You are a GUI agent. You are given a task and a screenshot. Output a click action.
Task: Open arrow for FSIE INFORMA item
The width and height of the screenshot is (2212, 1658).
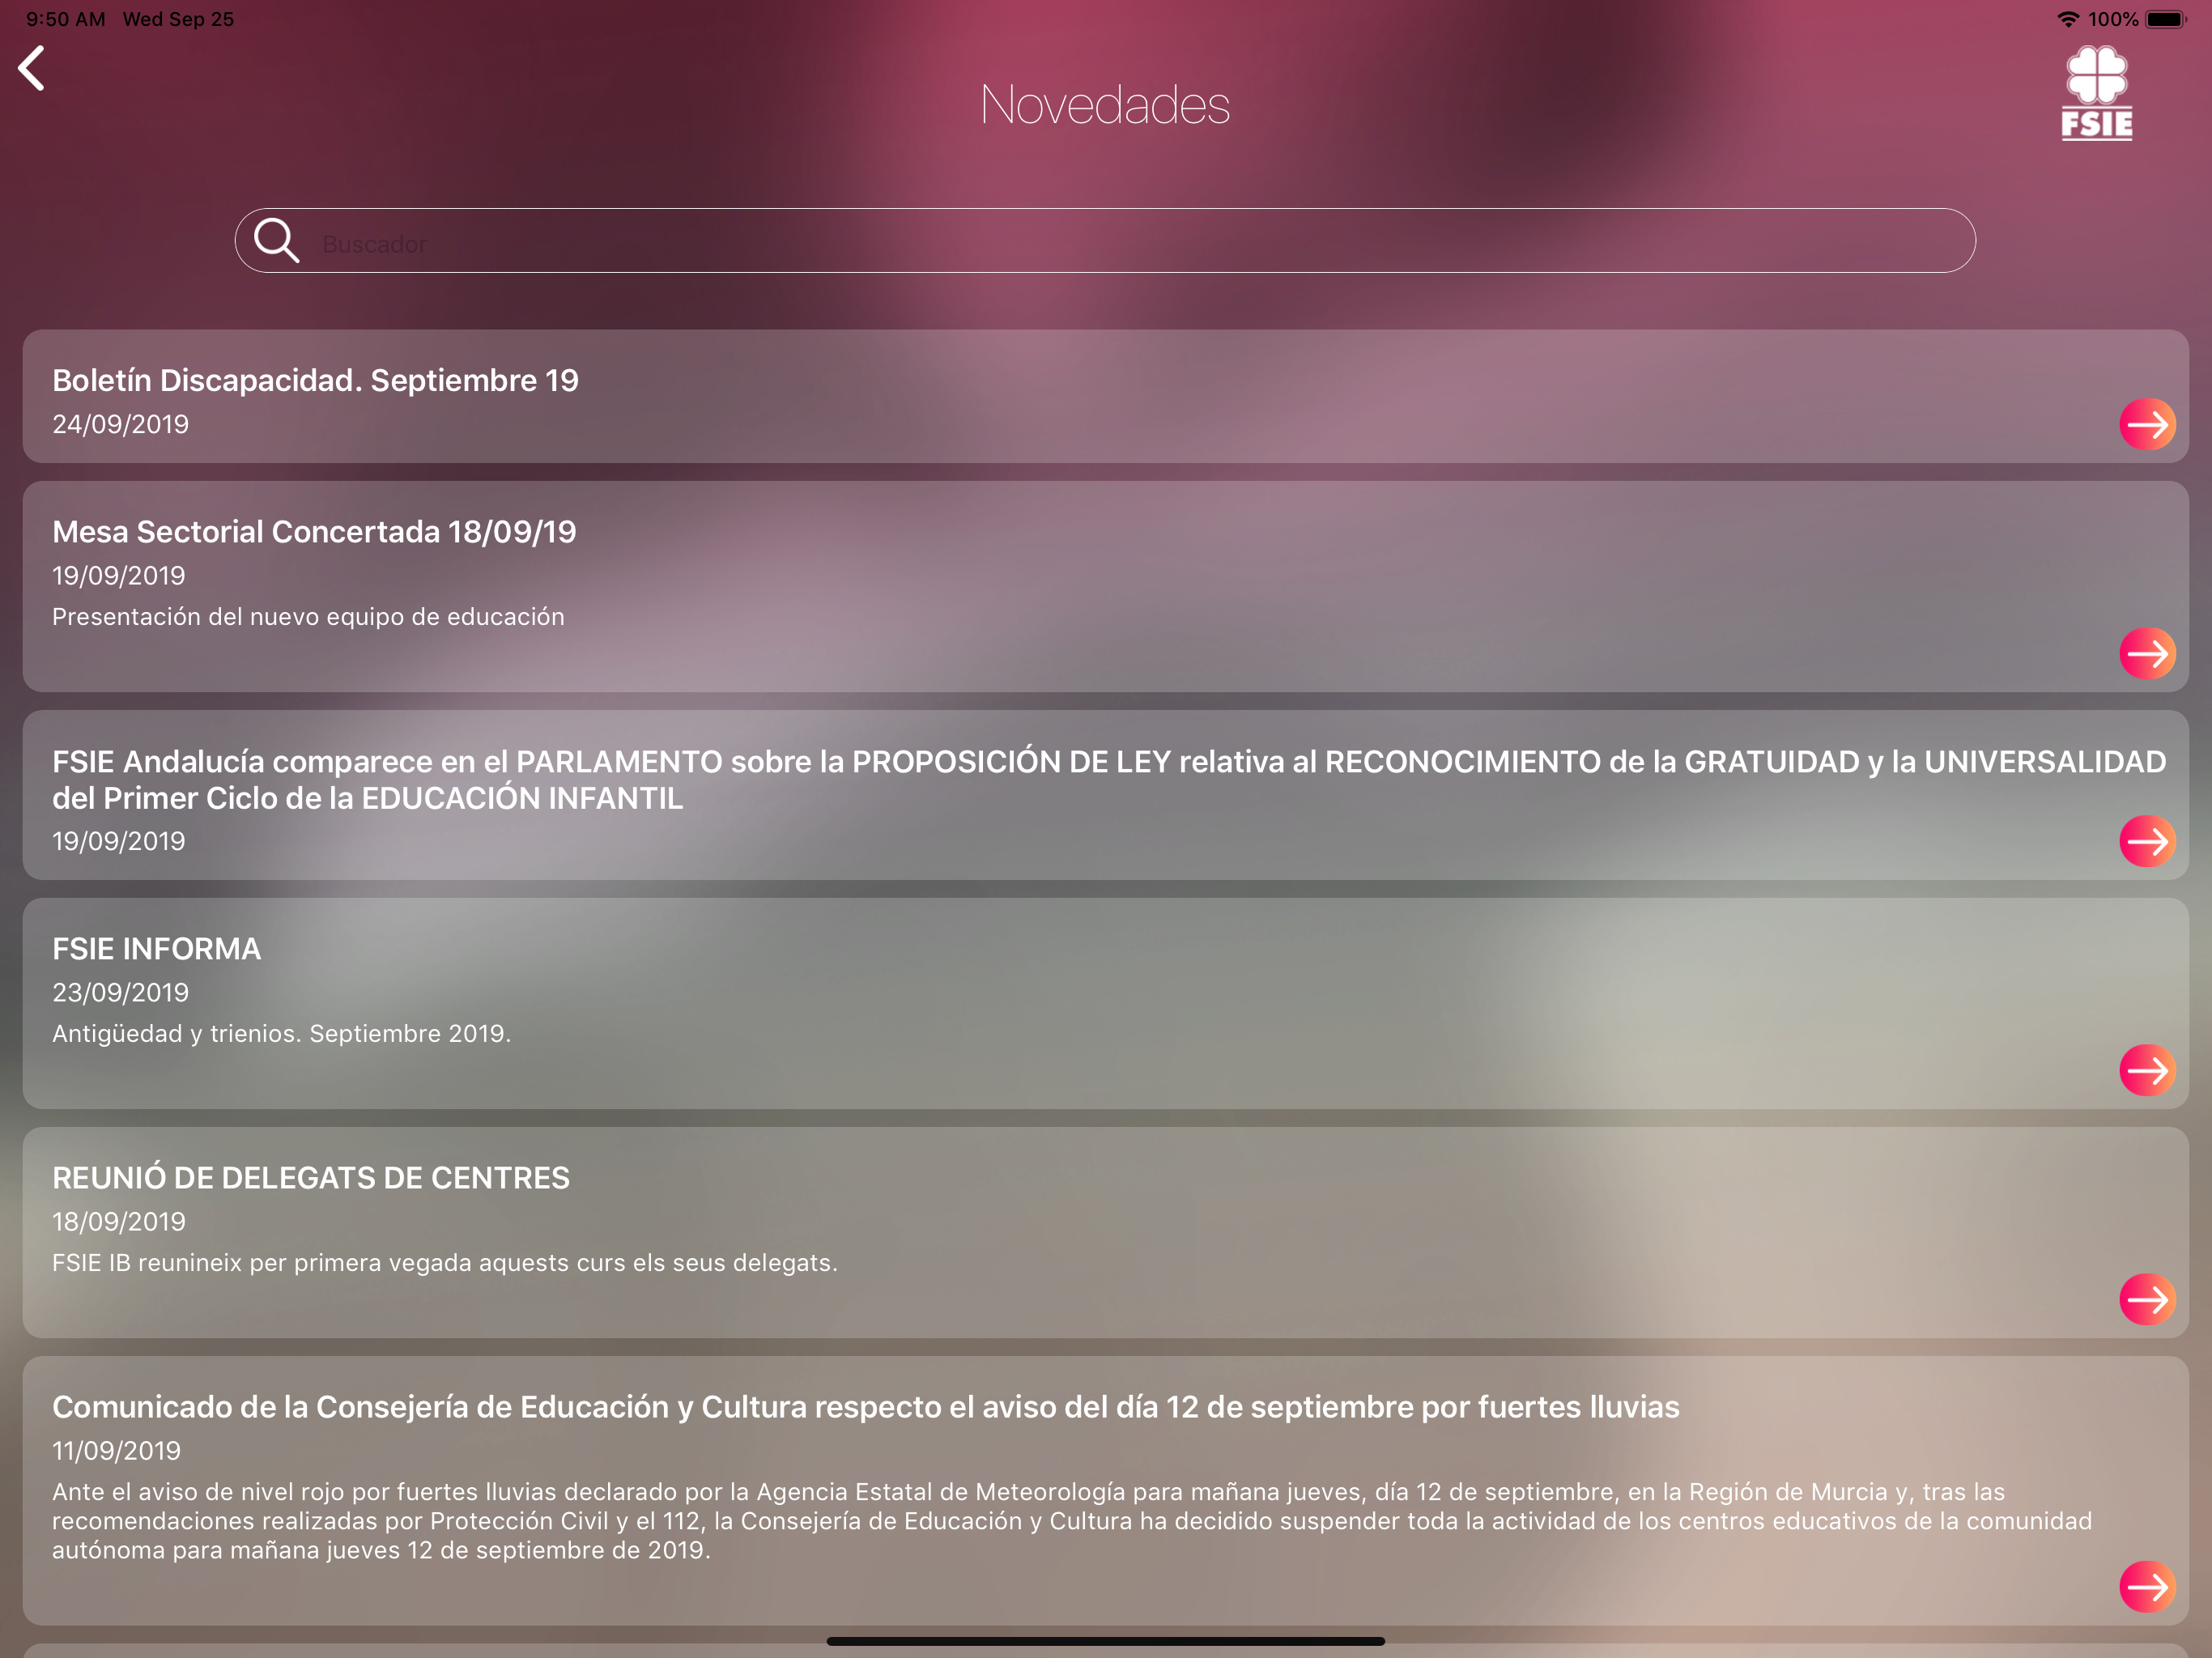pos(2147,1071)
